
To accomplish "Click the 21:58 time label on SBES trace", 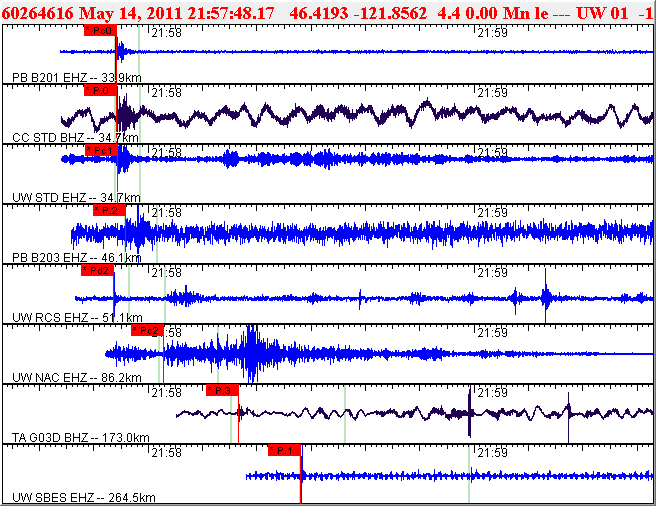I will [167, 452].
